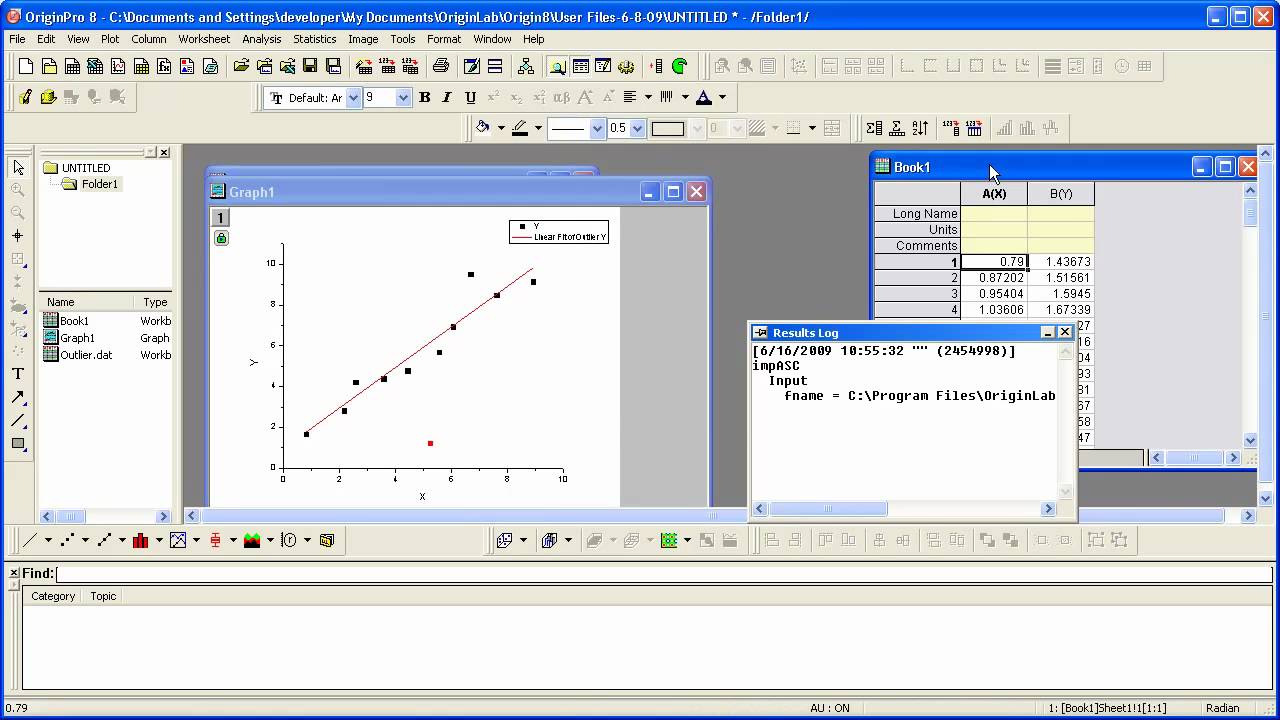
Task: Open the font color dropdown arrow
Action: click(x=722, y=97)
